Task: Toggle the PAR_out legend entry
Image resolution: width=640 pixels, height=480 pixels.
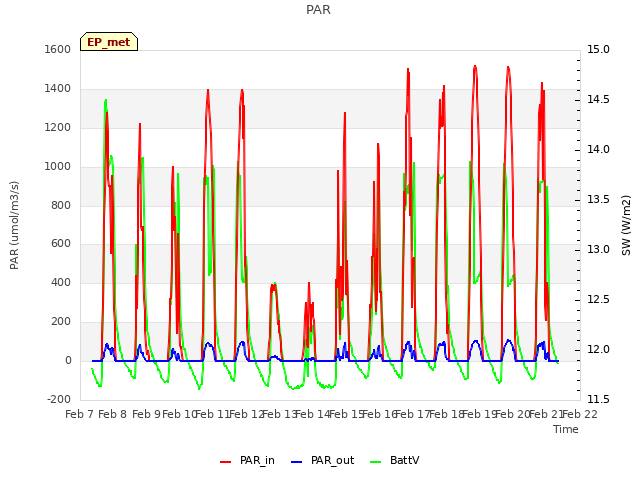Action: (x=322, y=460)
